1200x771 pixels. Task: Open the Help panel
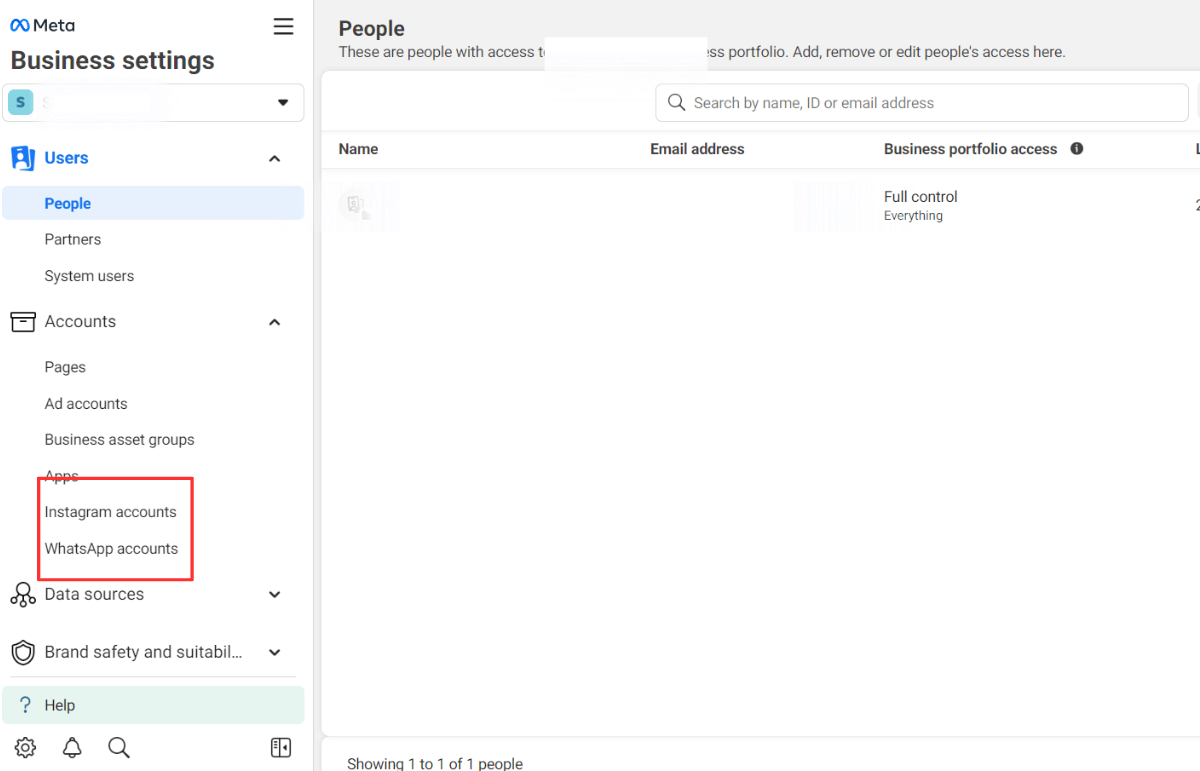[60, 704]
